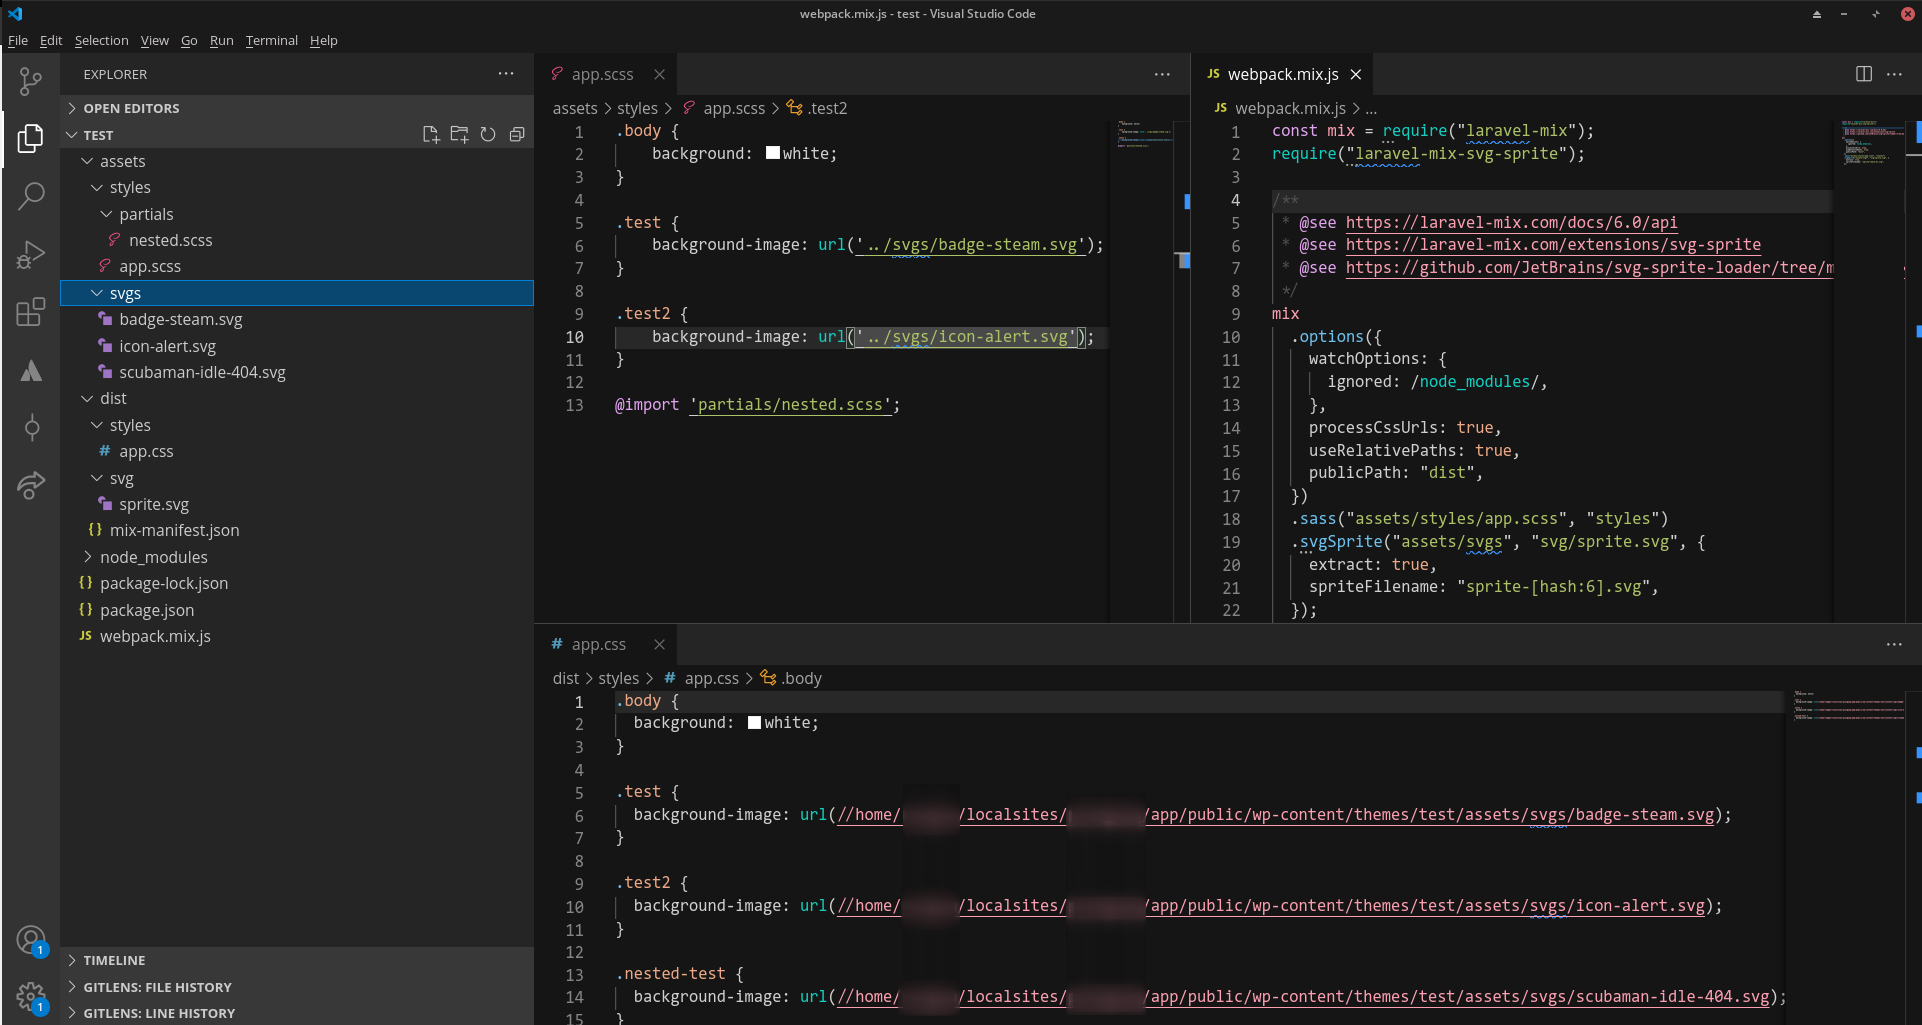
Task: Collapse the dist folder
Action: 112,398
